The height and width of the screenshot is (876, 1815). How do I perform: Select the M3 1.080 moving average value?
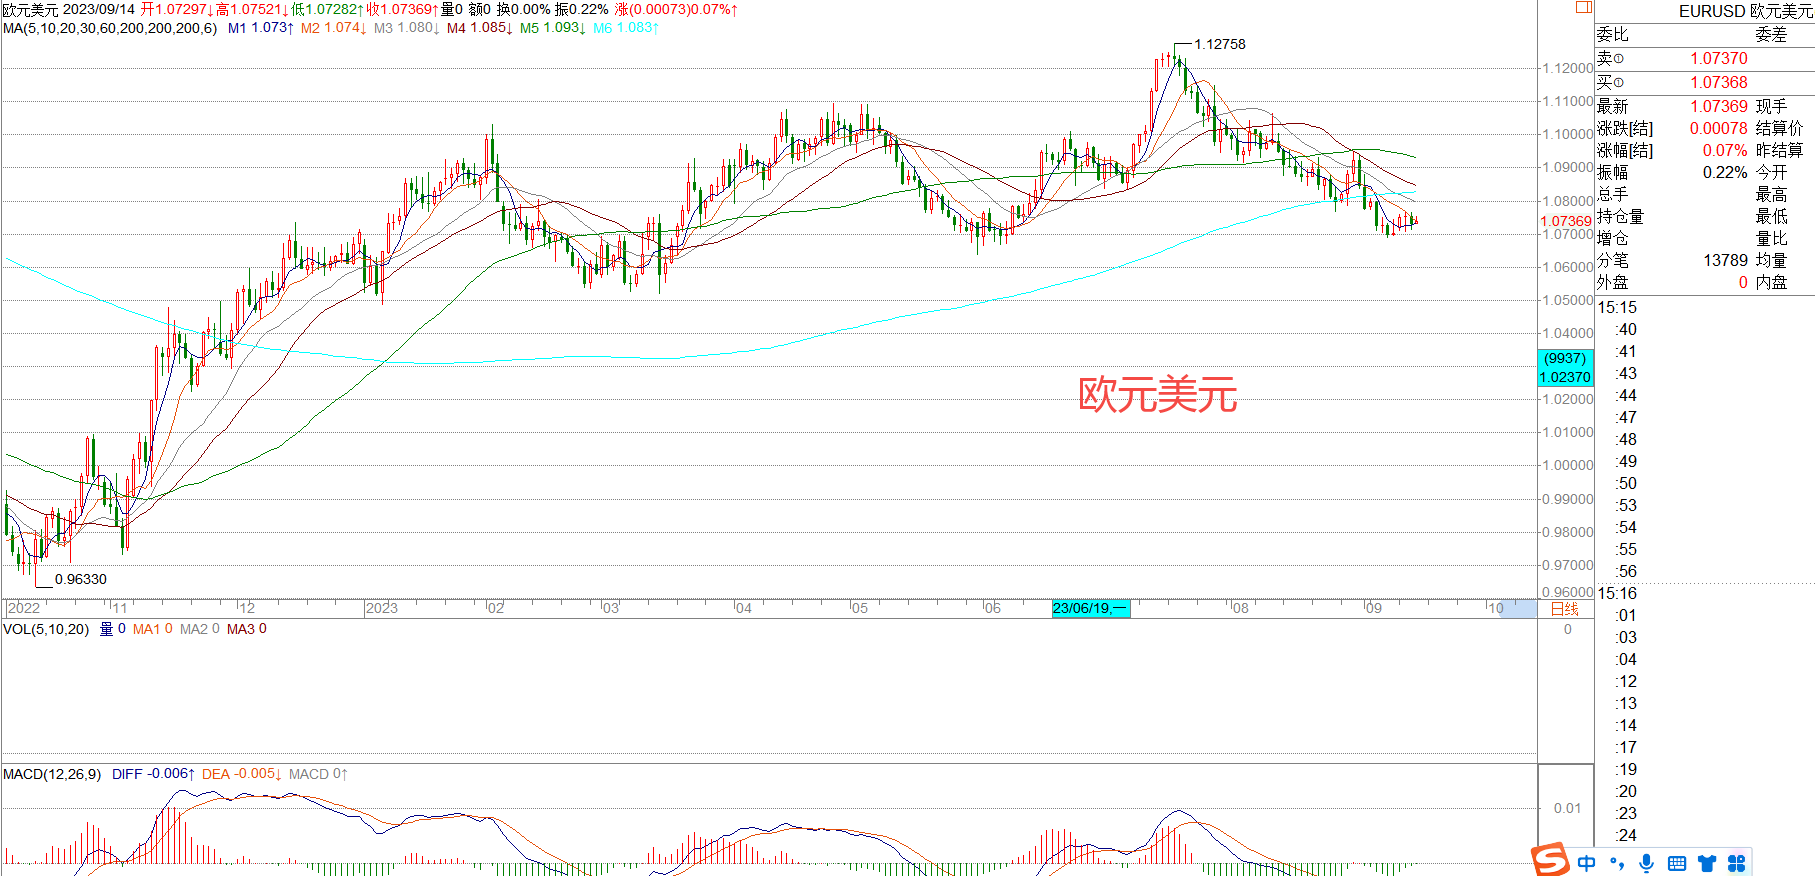[x=406, y=28]
